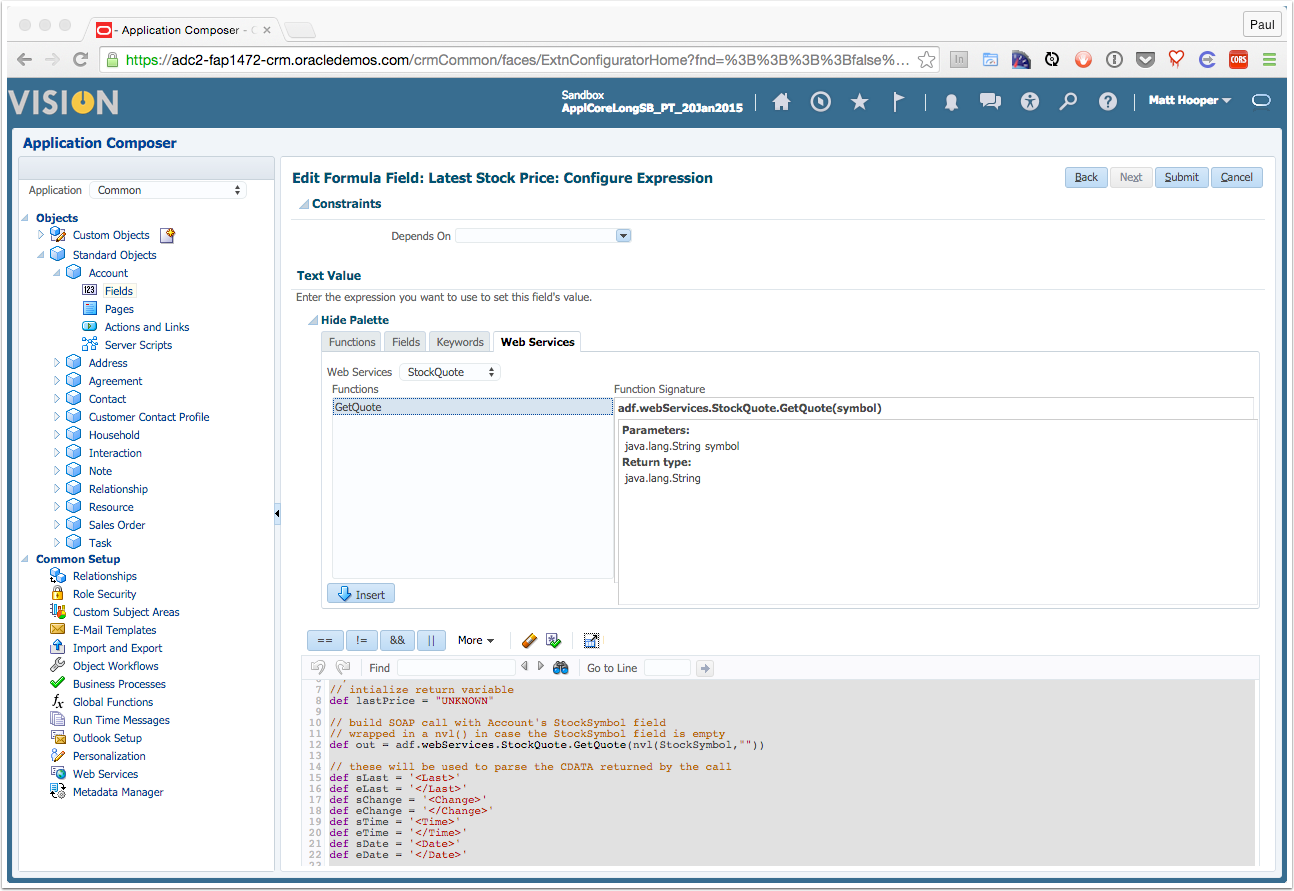Open the Application Common dropdown
This screenshot has width=1294, height=891.
click(x=168, y=190)
